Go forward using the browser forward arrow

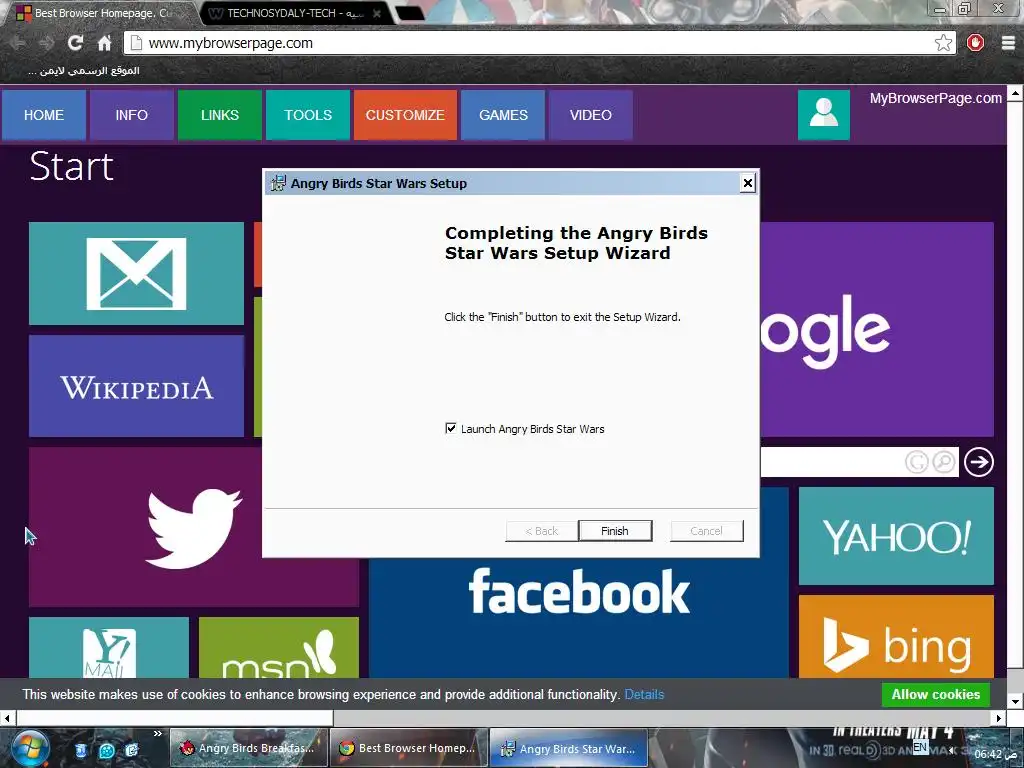[x=46, y=43]
